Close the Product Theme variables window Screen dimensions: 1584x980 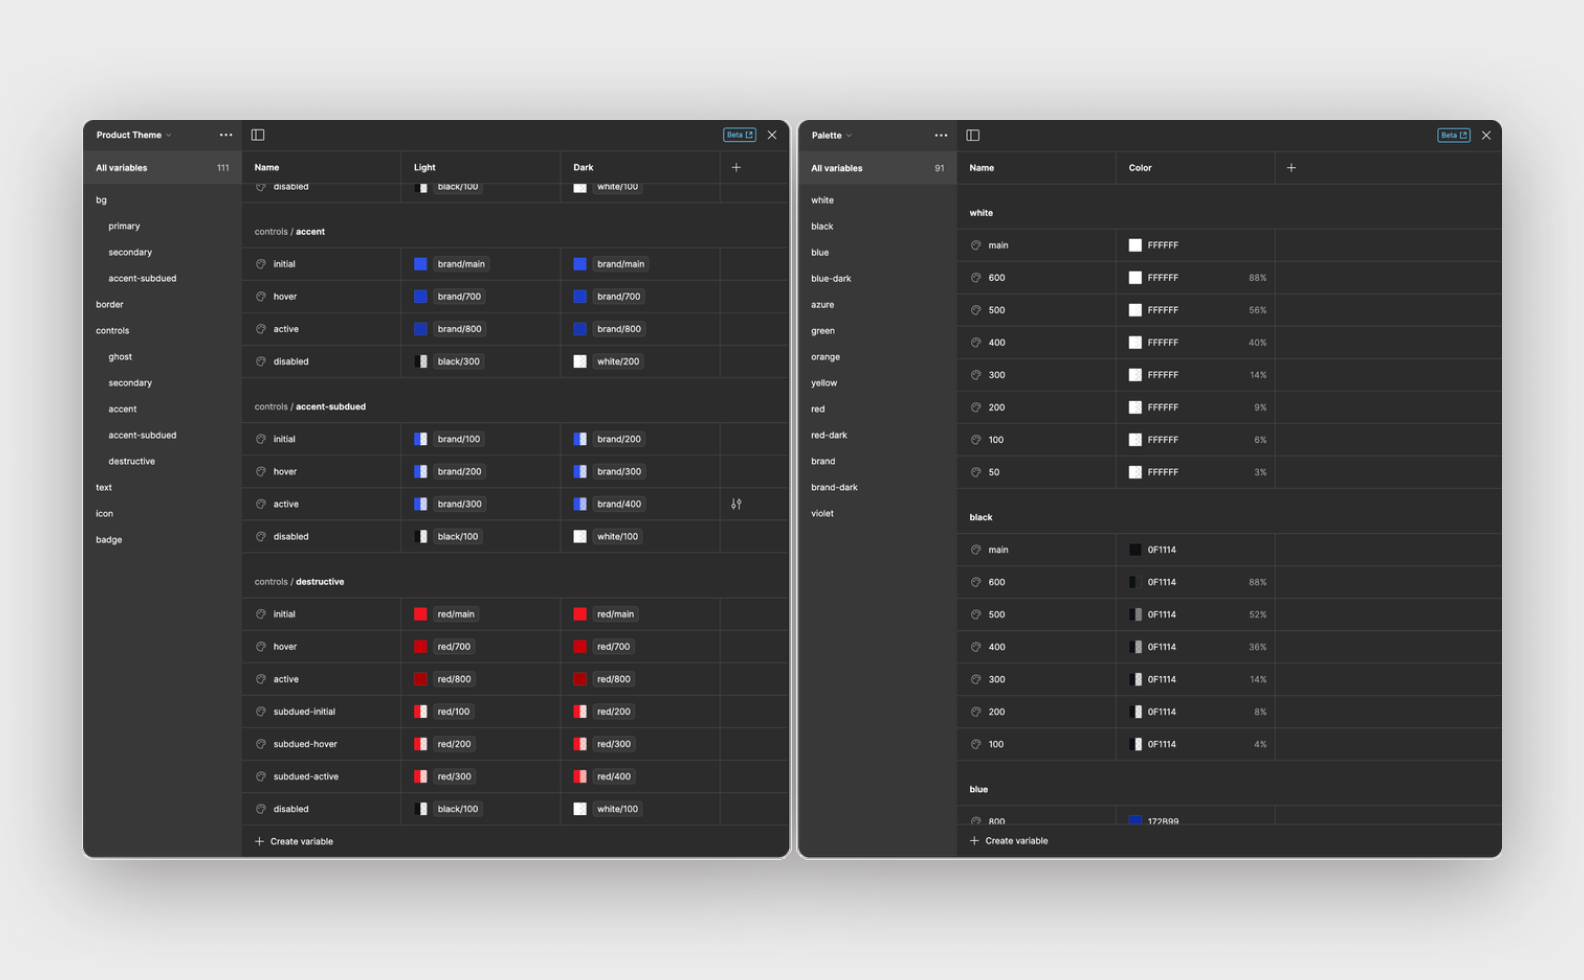click(772, 135)
